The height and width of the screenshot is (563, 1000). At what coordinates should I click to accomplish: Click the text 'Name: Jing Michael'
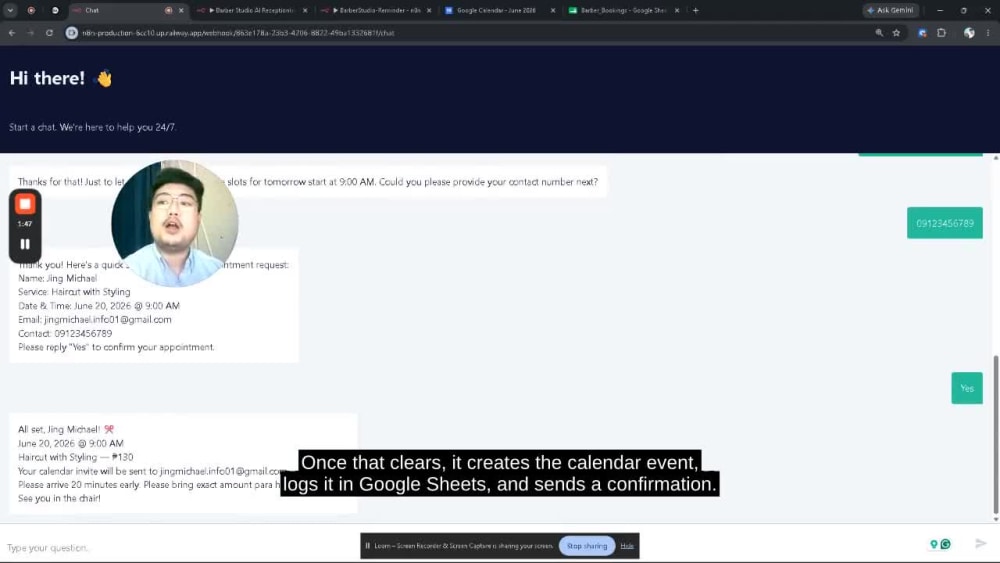pyautogui.click(x=57, y=278)
